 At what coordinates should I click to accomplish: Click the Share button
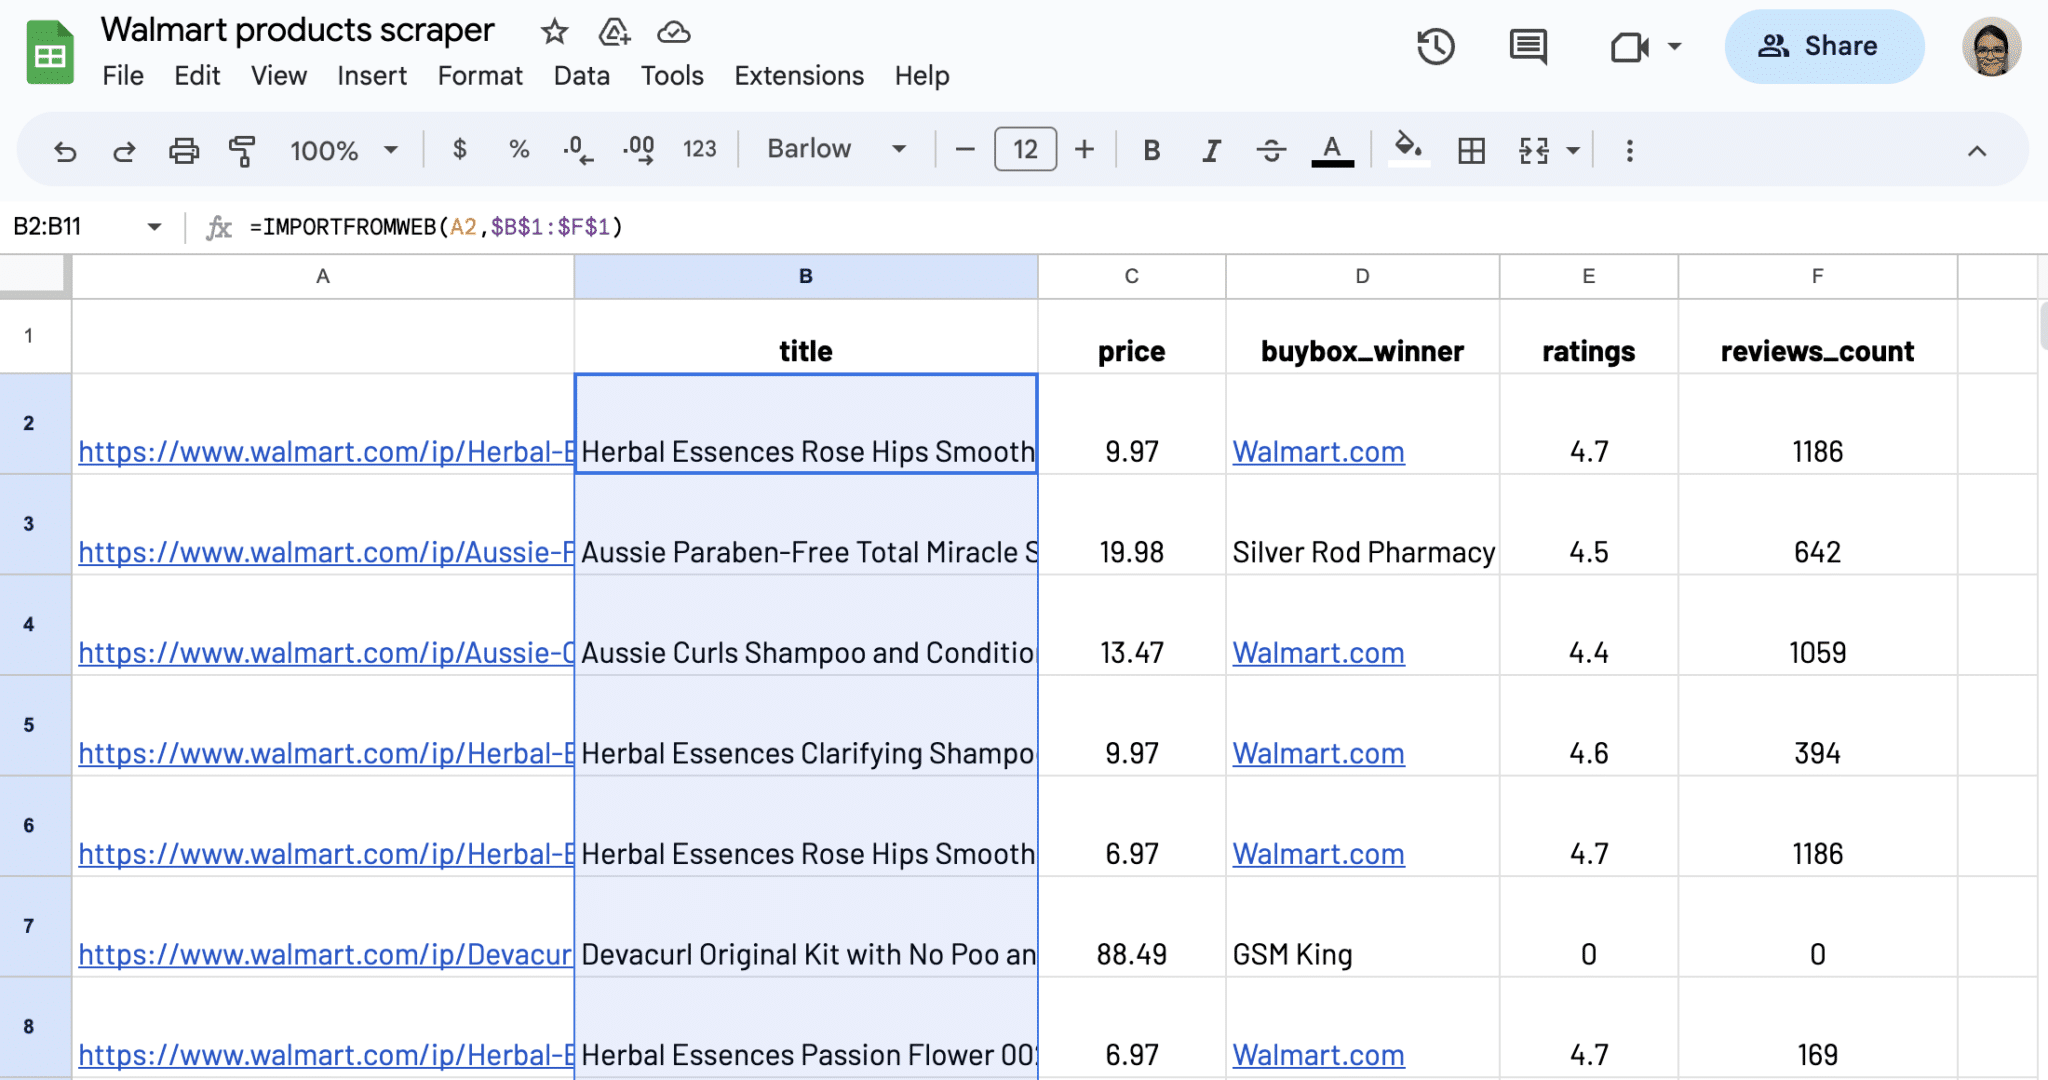pyautogui.click(x=1824, y=46)
